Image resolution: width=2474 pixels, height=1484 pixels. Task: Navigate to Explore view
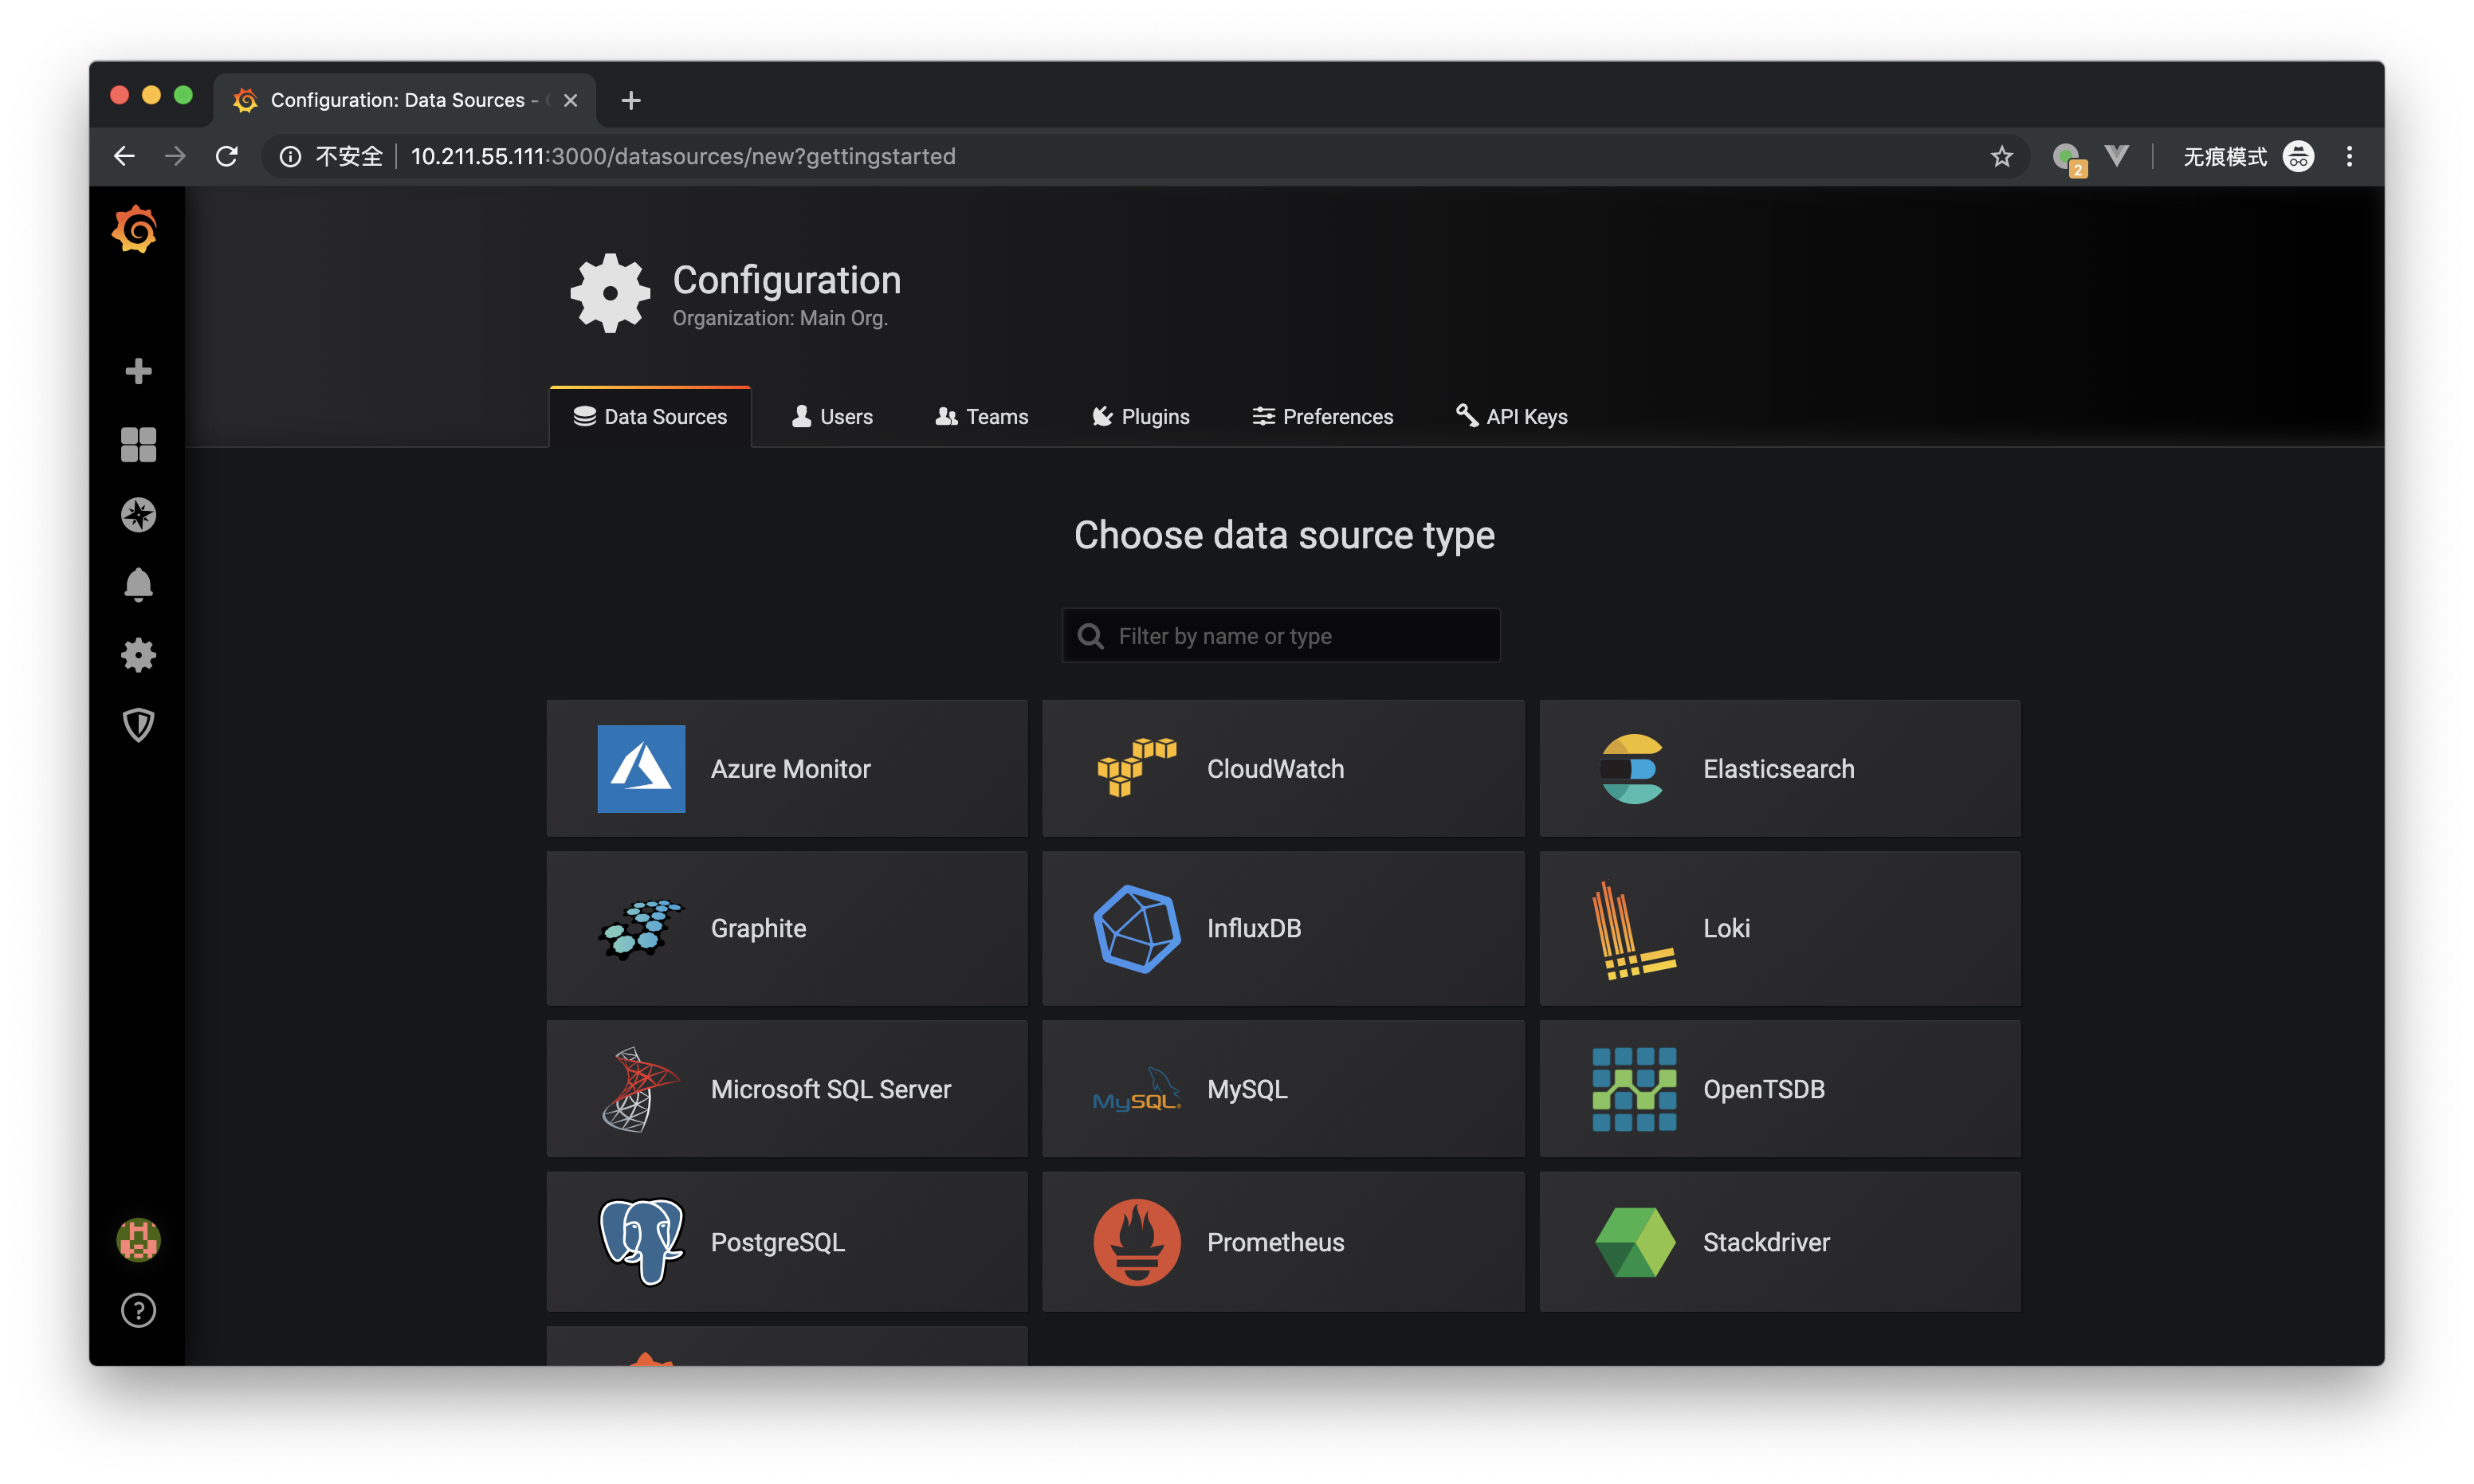click(x=139, y=514)
